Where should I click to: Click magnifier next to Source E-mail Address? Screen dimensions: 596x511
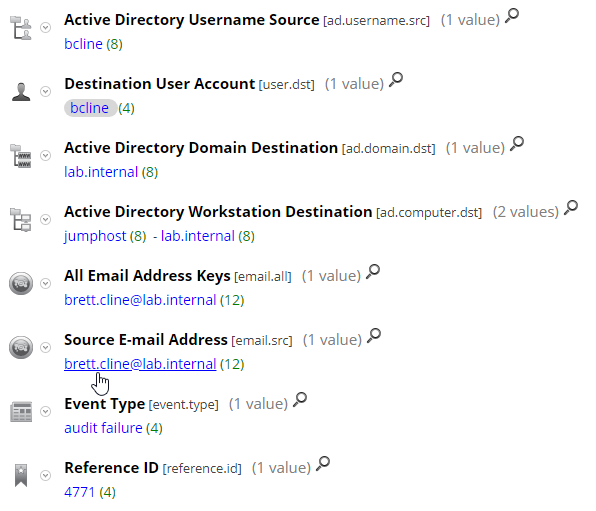(x=374, y=335)
